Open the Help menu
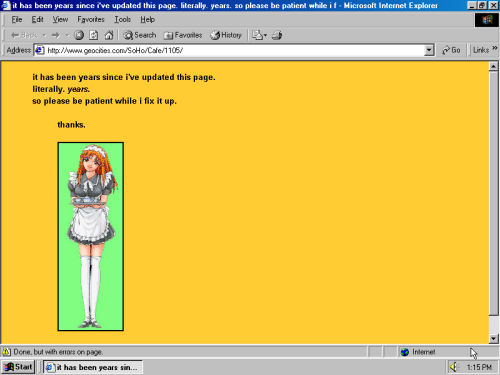The image size is (500, 375). [147, 19]
